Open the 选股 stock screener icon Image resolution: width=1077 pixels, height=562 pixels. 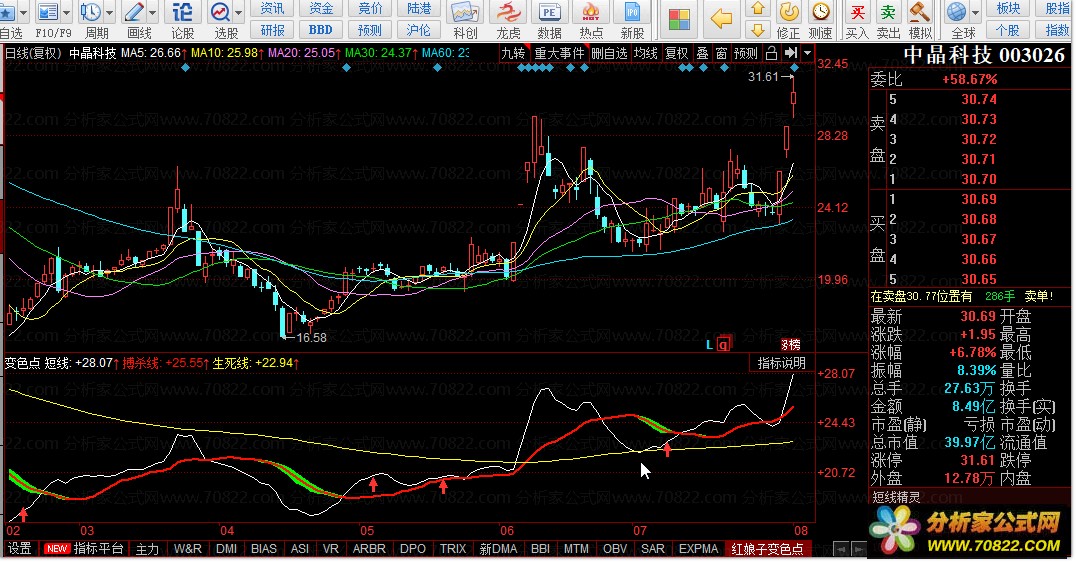pos(220,12)
